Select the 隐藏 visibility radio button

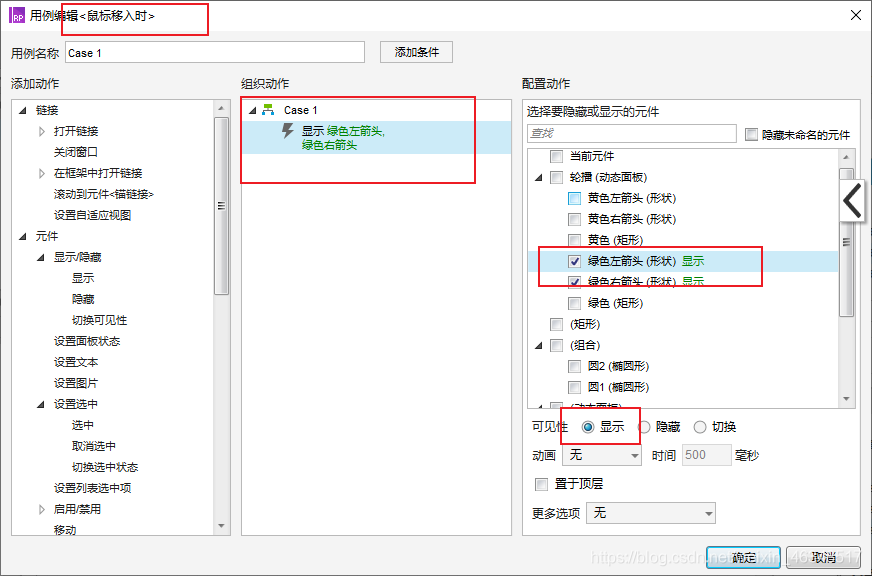coord(644,427)
